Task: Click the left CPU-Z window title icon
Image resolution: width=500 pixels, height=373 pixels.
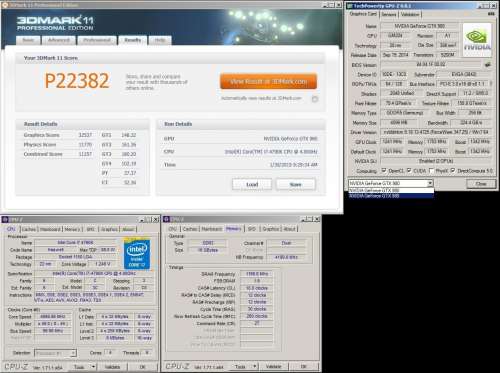Action: pyautogui.click(x=5, y=219)
